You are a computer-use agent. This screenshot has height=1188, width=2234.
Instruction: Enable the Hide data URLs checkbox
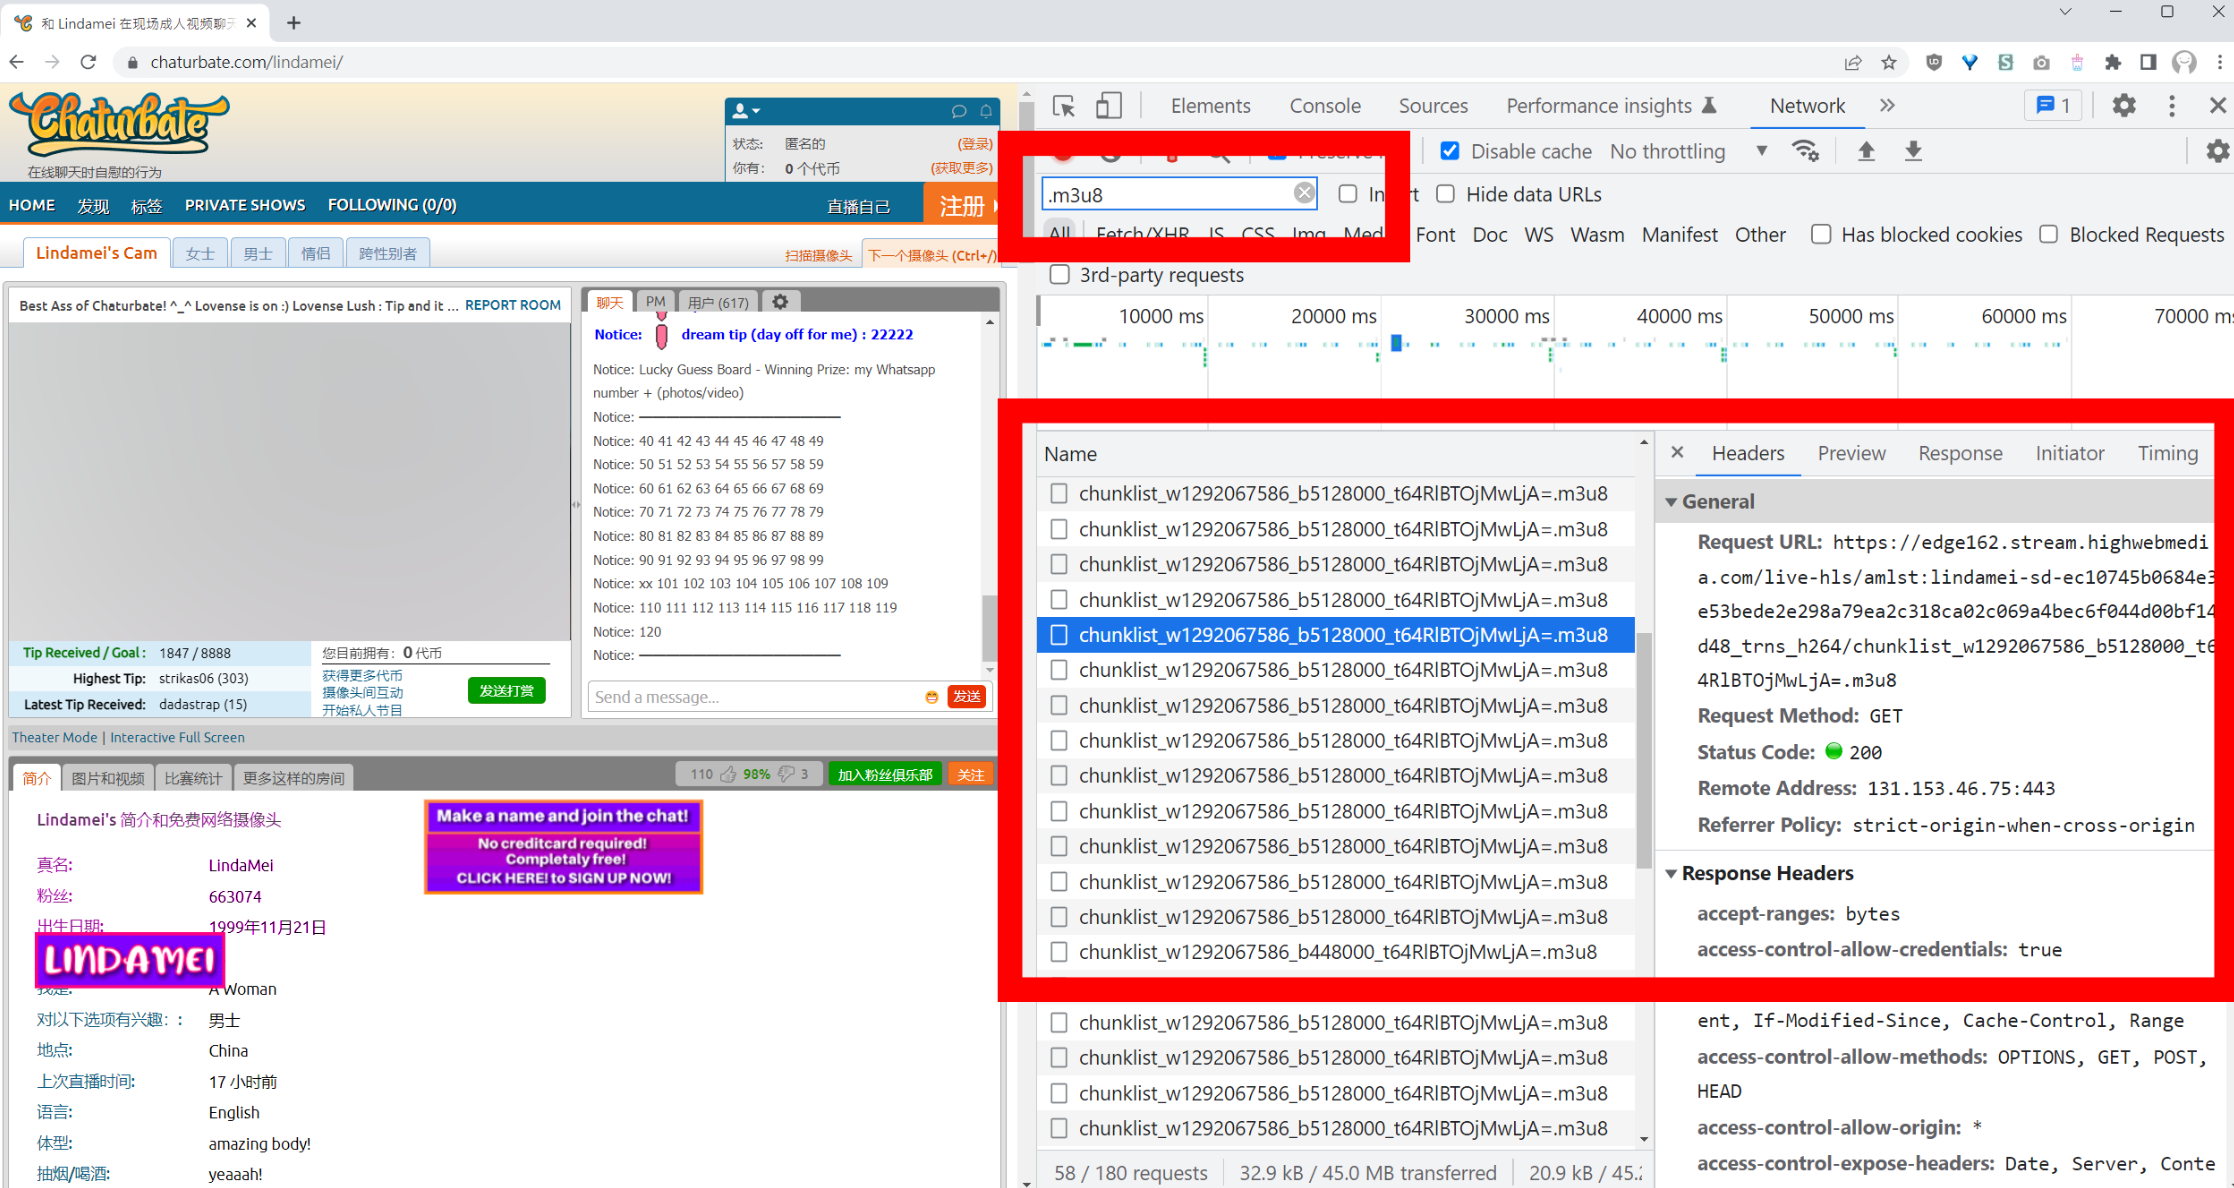[1446, 194]
